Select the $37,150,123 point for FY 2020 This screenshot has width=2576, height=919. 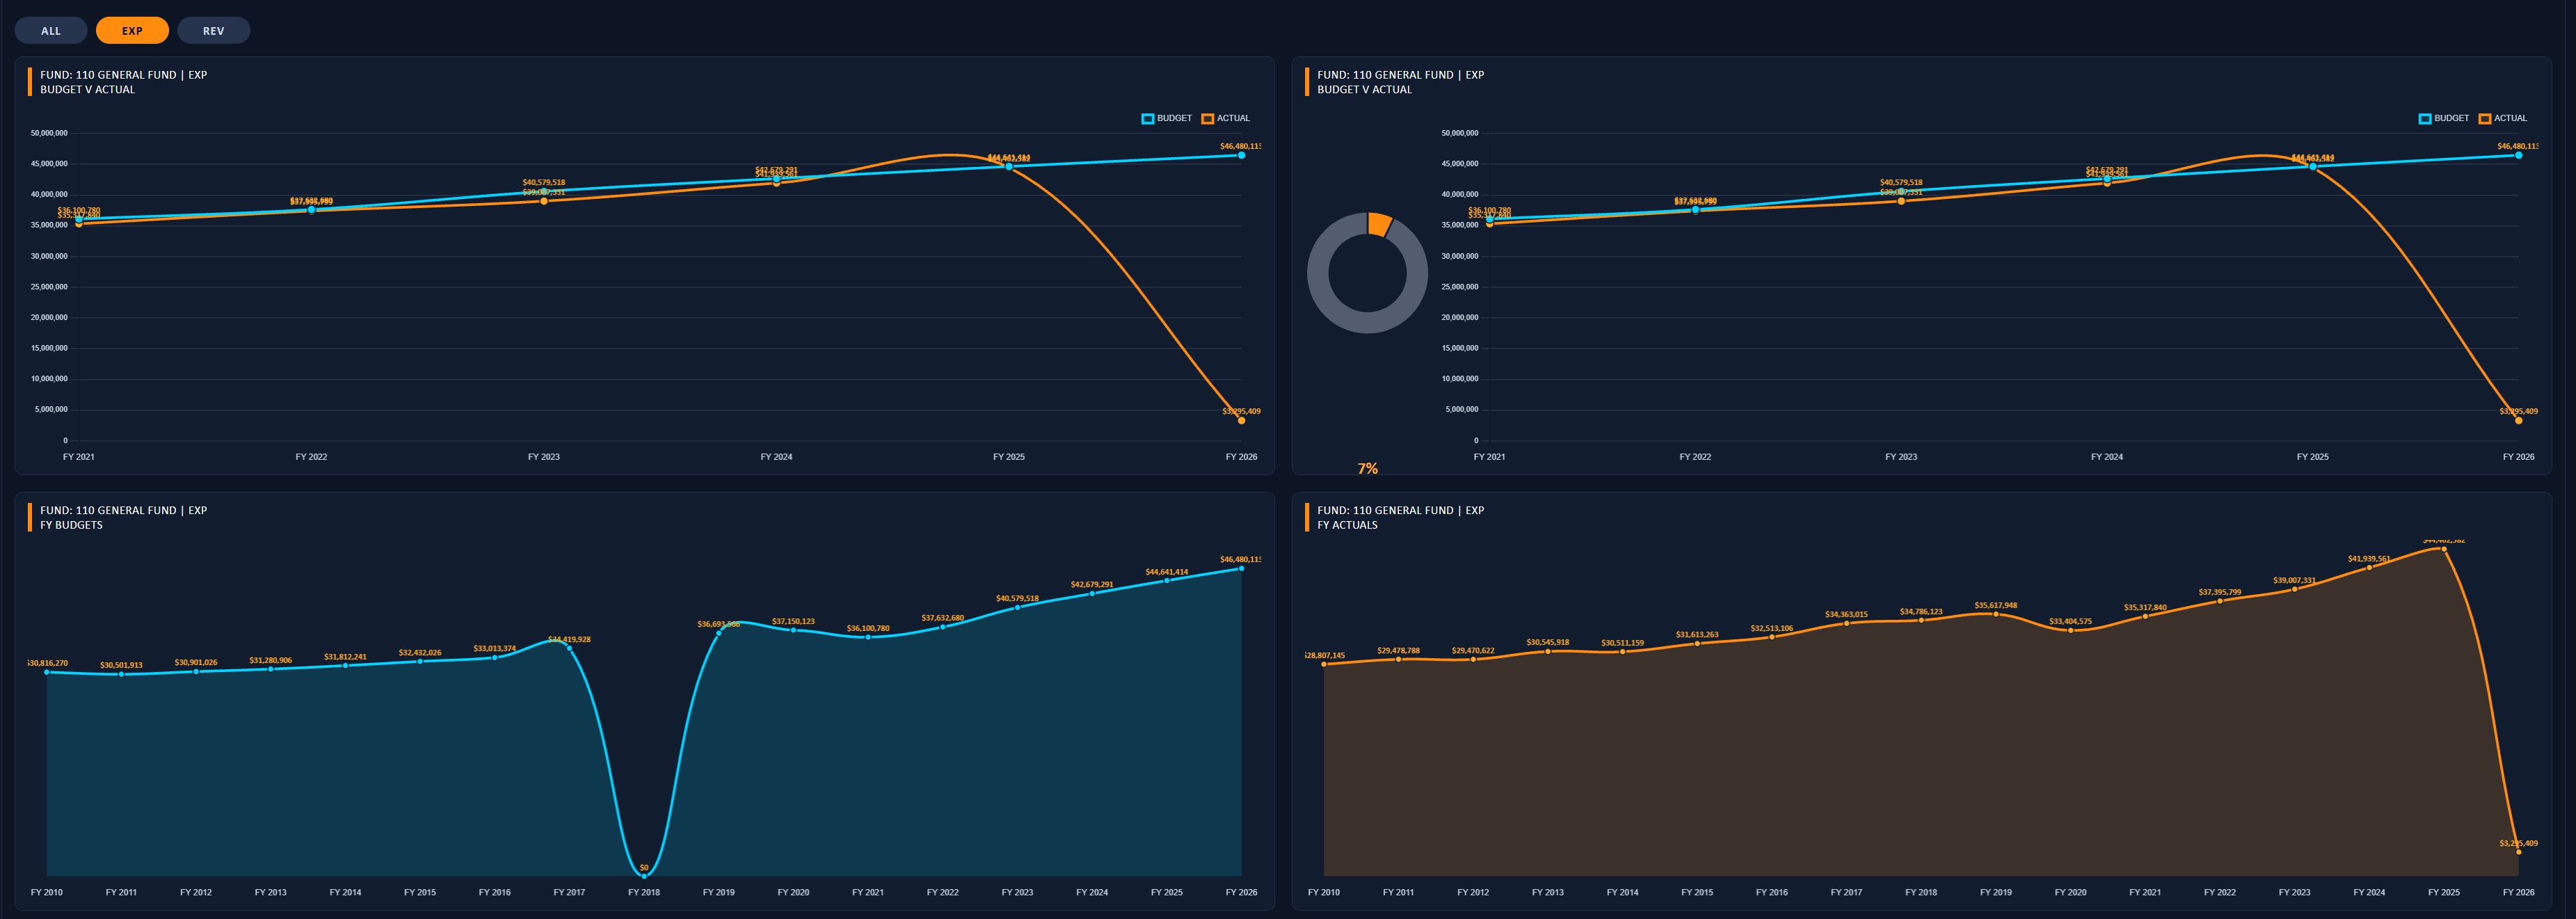tap(794, 630)
